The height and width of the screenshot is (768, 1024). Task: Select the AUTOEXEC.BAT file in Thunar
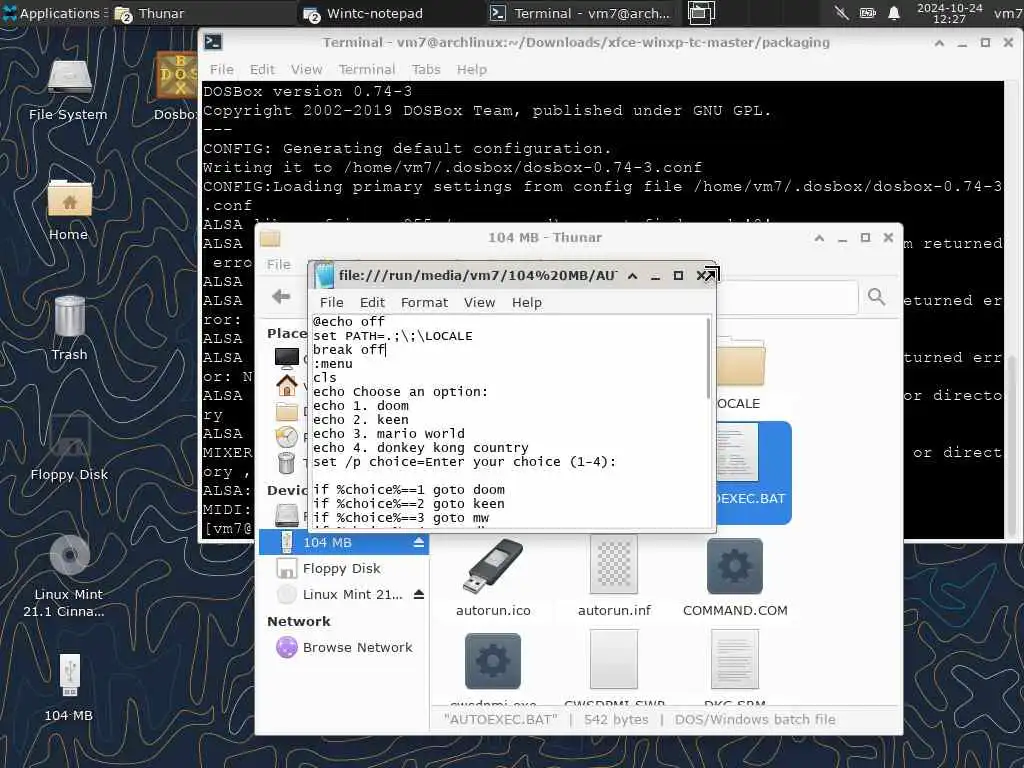(x=754, y=473)
